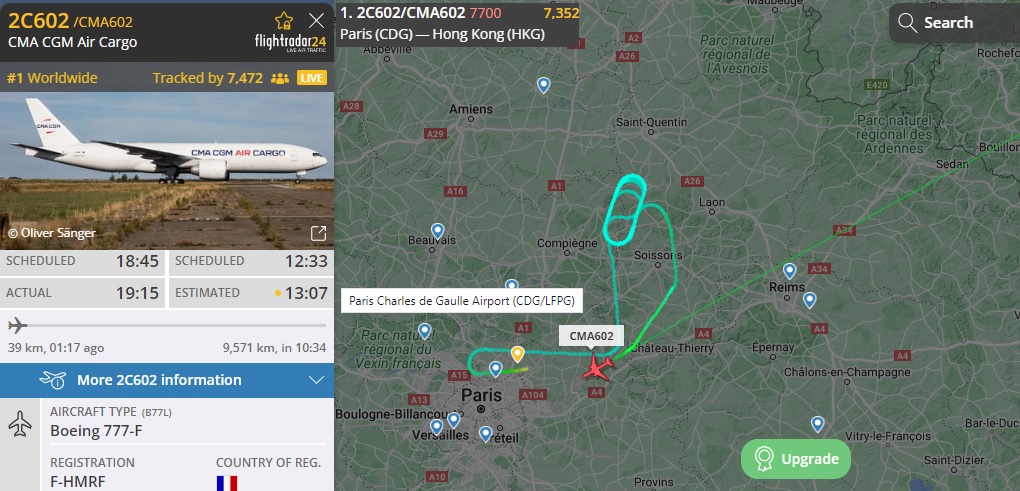Open the aircraft photo in external link

coord(318,233)
